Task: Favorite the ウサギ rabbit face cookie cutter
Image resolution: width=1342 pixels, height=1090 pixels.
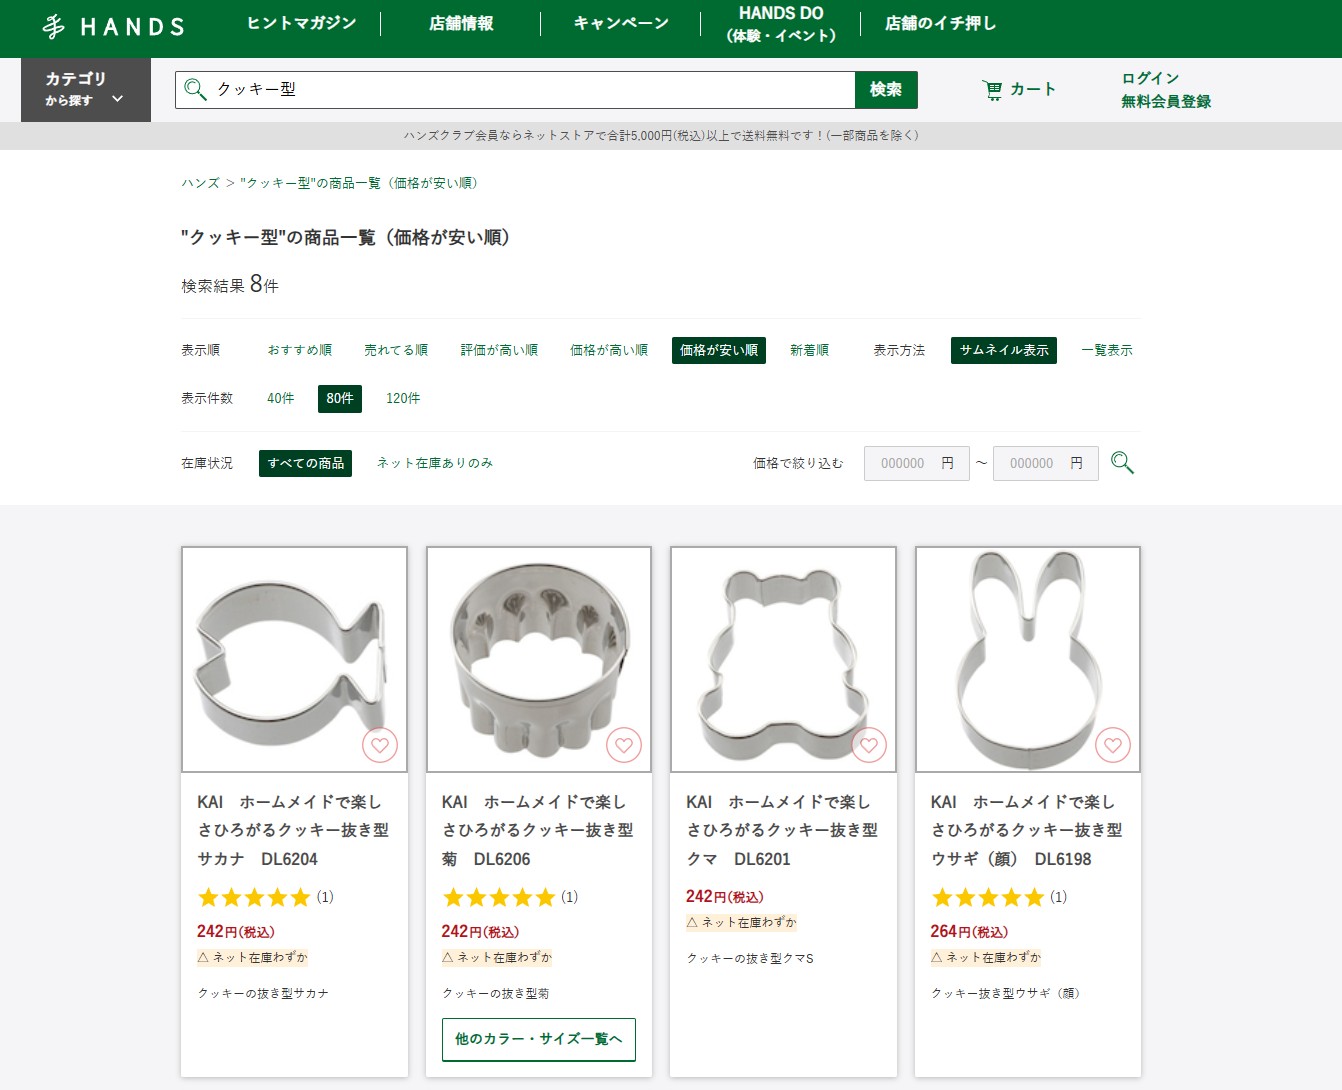Action: [x=1113, y=745]
